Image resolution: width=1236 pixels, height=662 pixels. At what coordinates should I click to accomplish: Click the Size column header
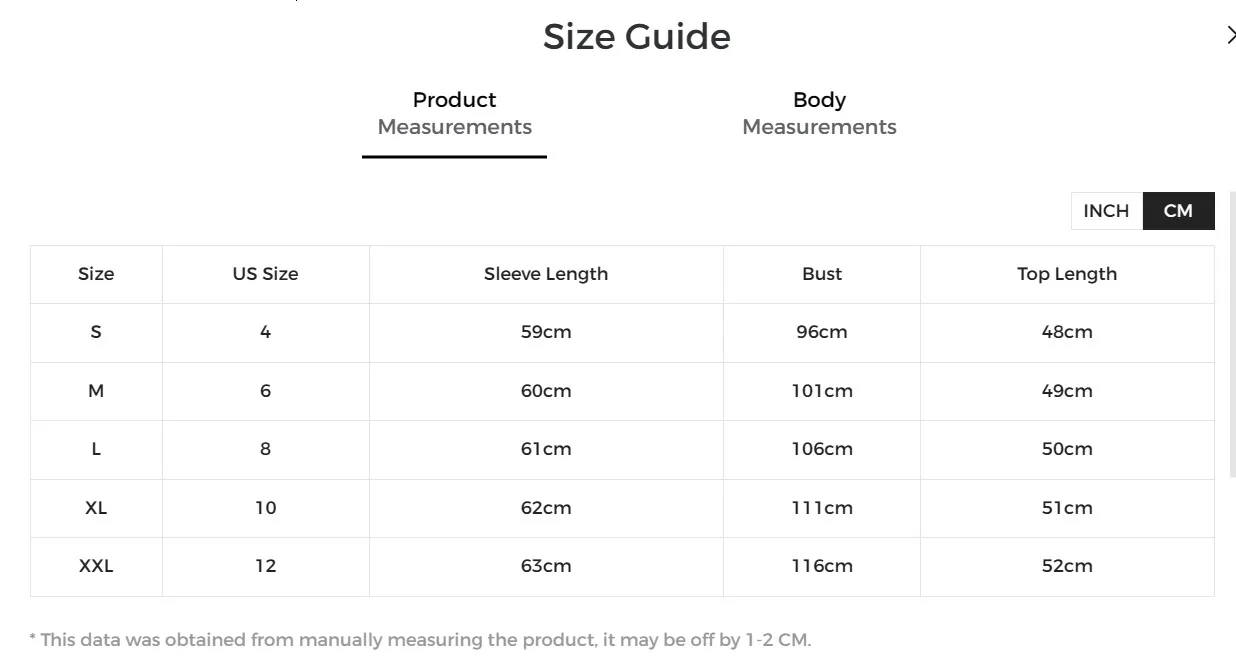(96, 274)
